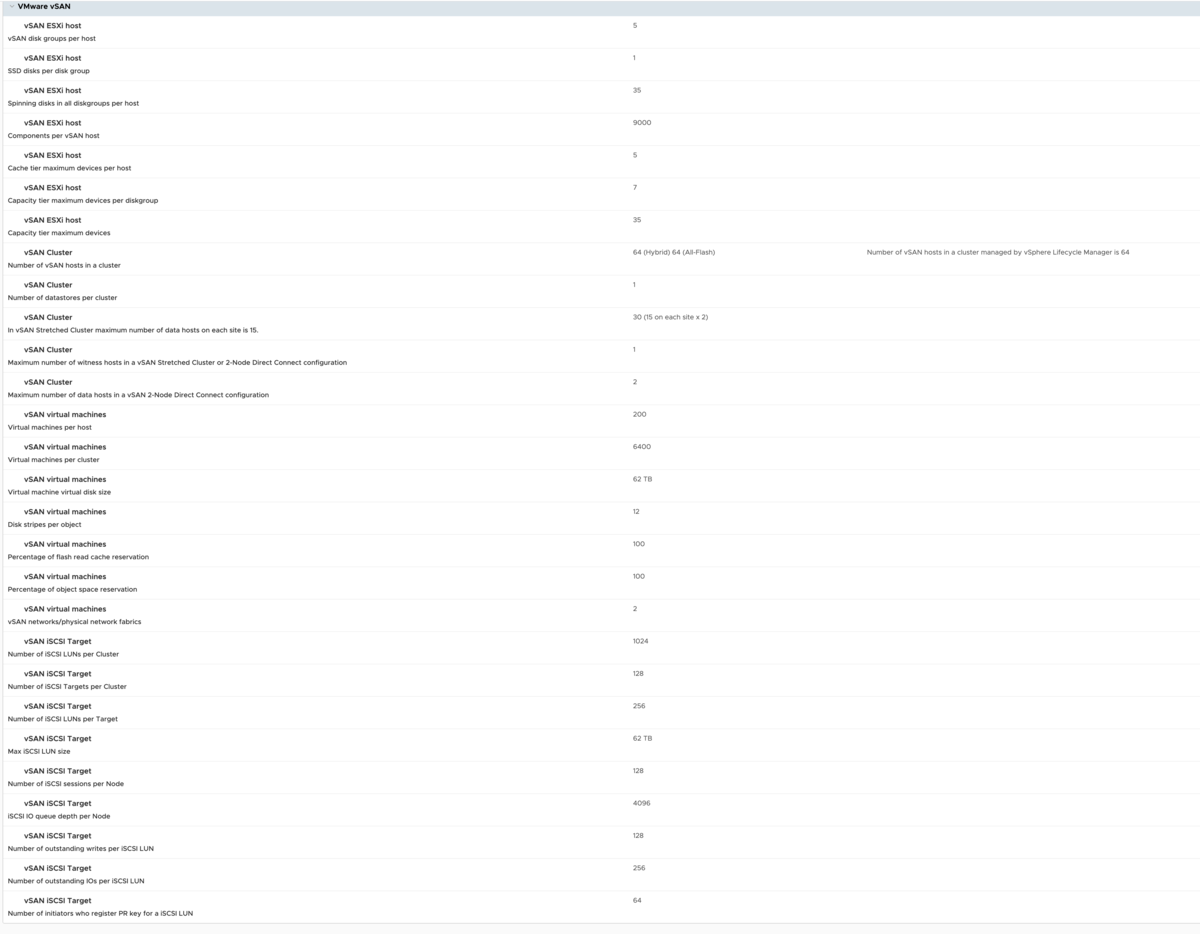Select 'vSAN disk groups per host' row text

(x=52, y=38)
